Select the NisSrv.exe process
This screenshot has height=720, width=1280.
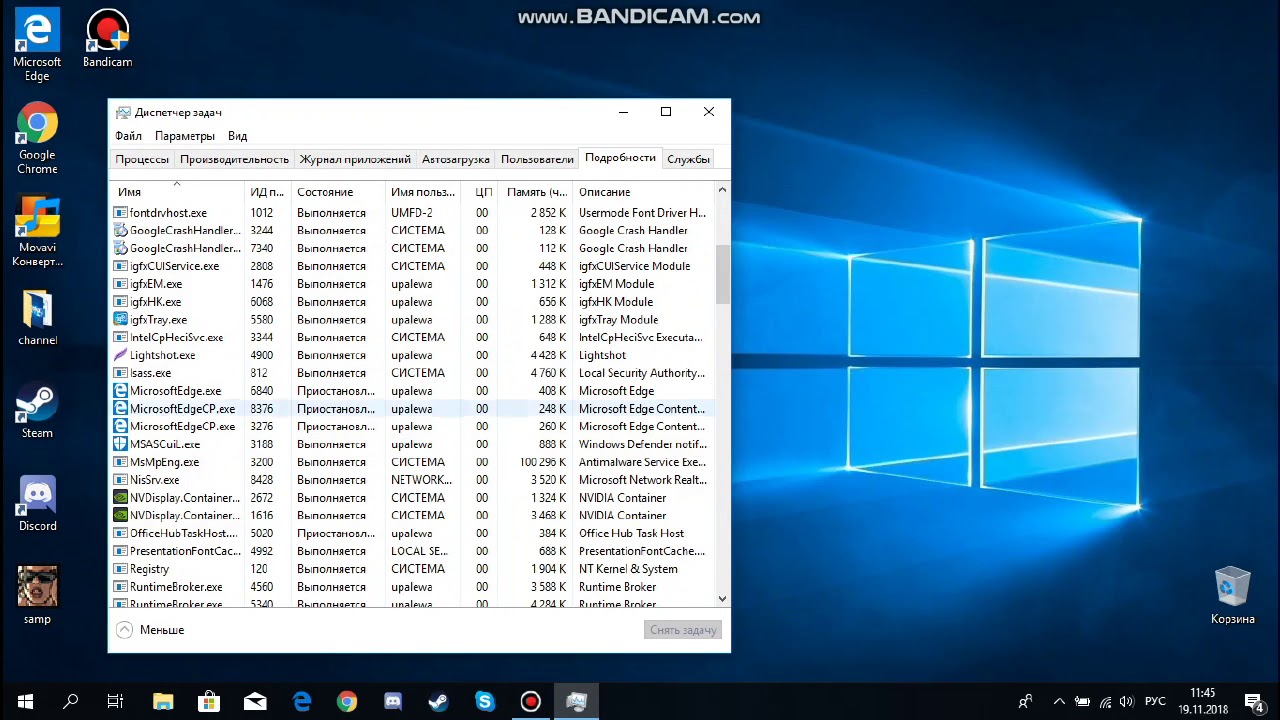tap(411, 480)
